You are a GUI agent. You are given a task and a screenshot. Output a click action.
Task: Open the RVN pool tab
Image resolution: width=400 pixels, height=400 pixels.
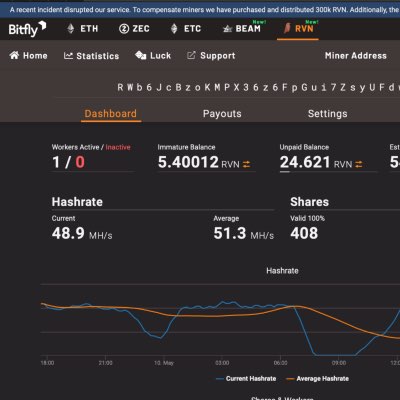(299, 29)
